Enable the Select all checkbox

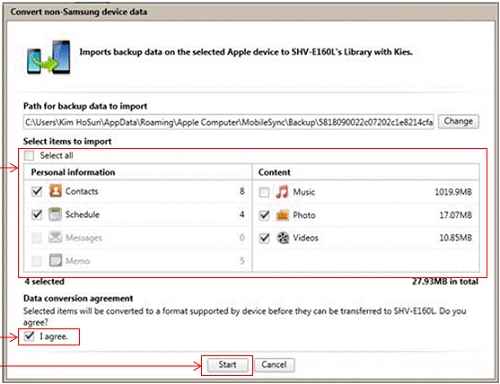click(x=29, y=155)
